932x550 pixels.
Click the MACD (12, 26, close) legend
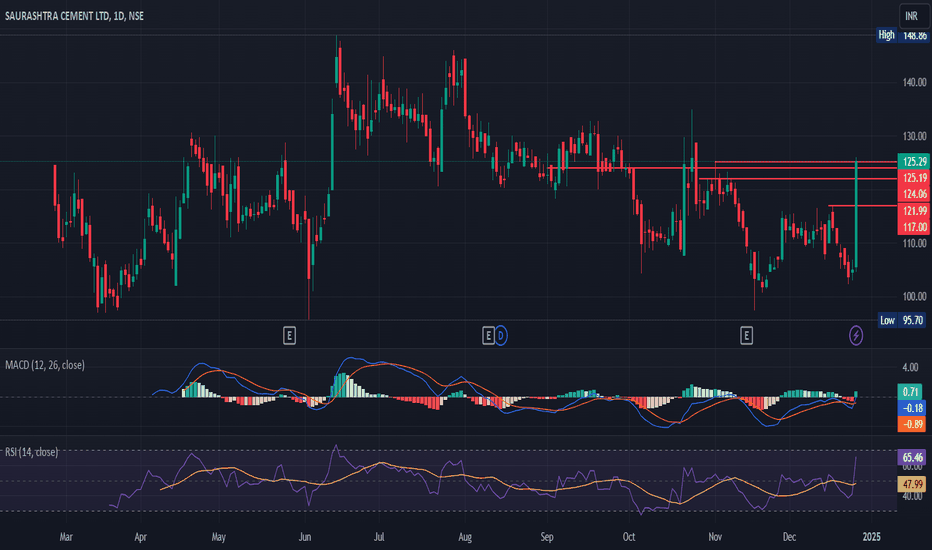[x=45, y=365]
